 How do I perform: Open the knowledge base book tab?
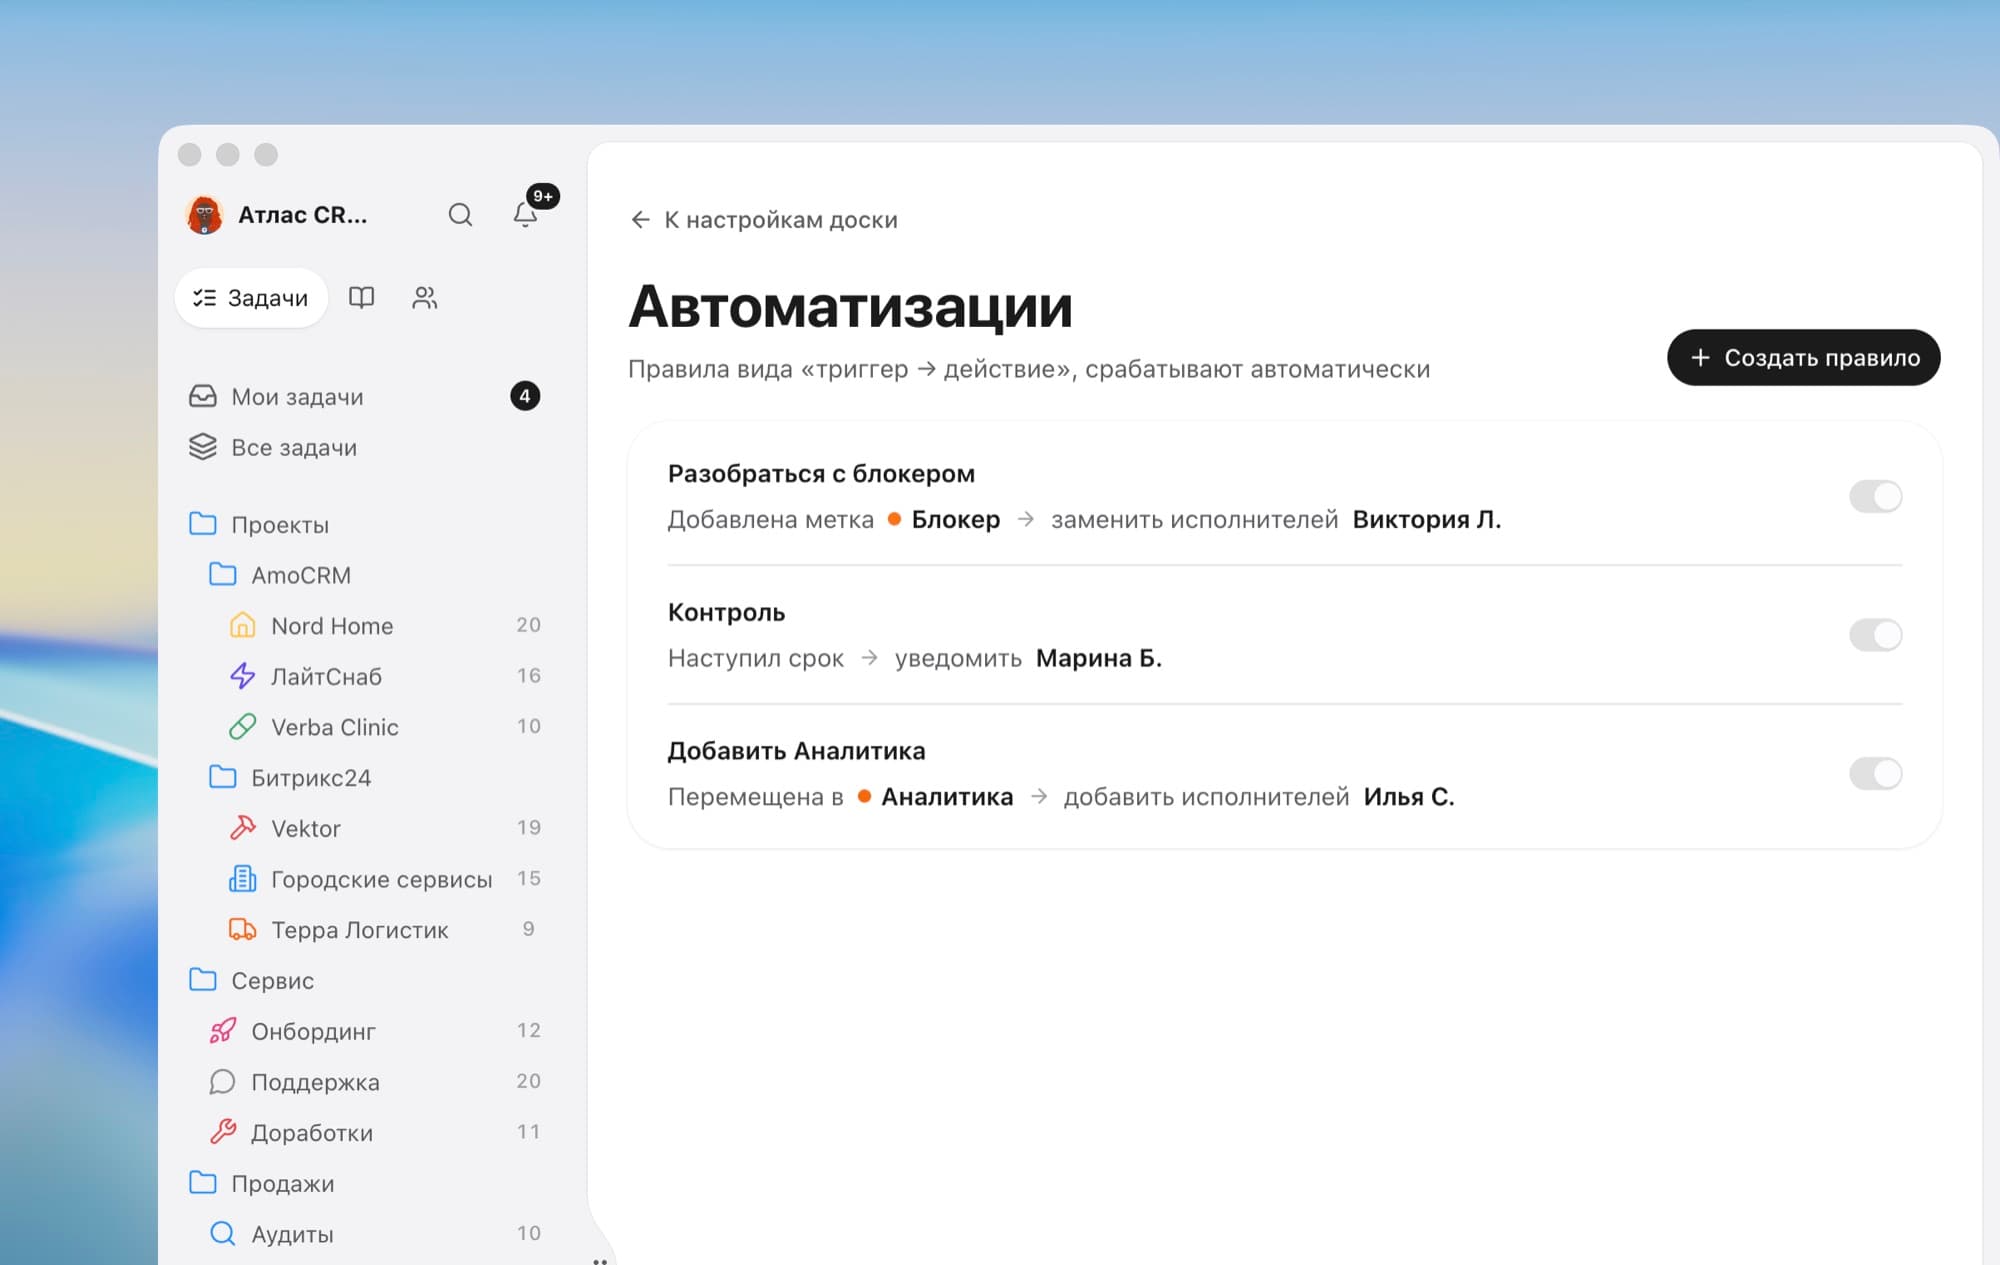coord(361,298)
